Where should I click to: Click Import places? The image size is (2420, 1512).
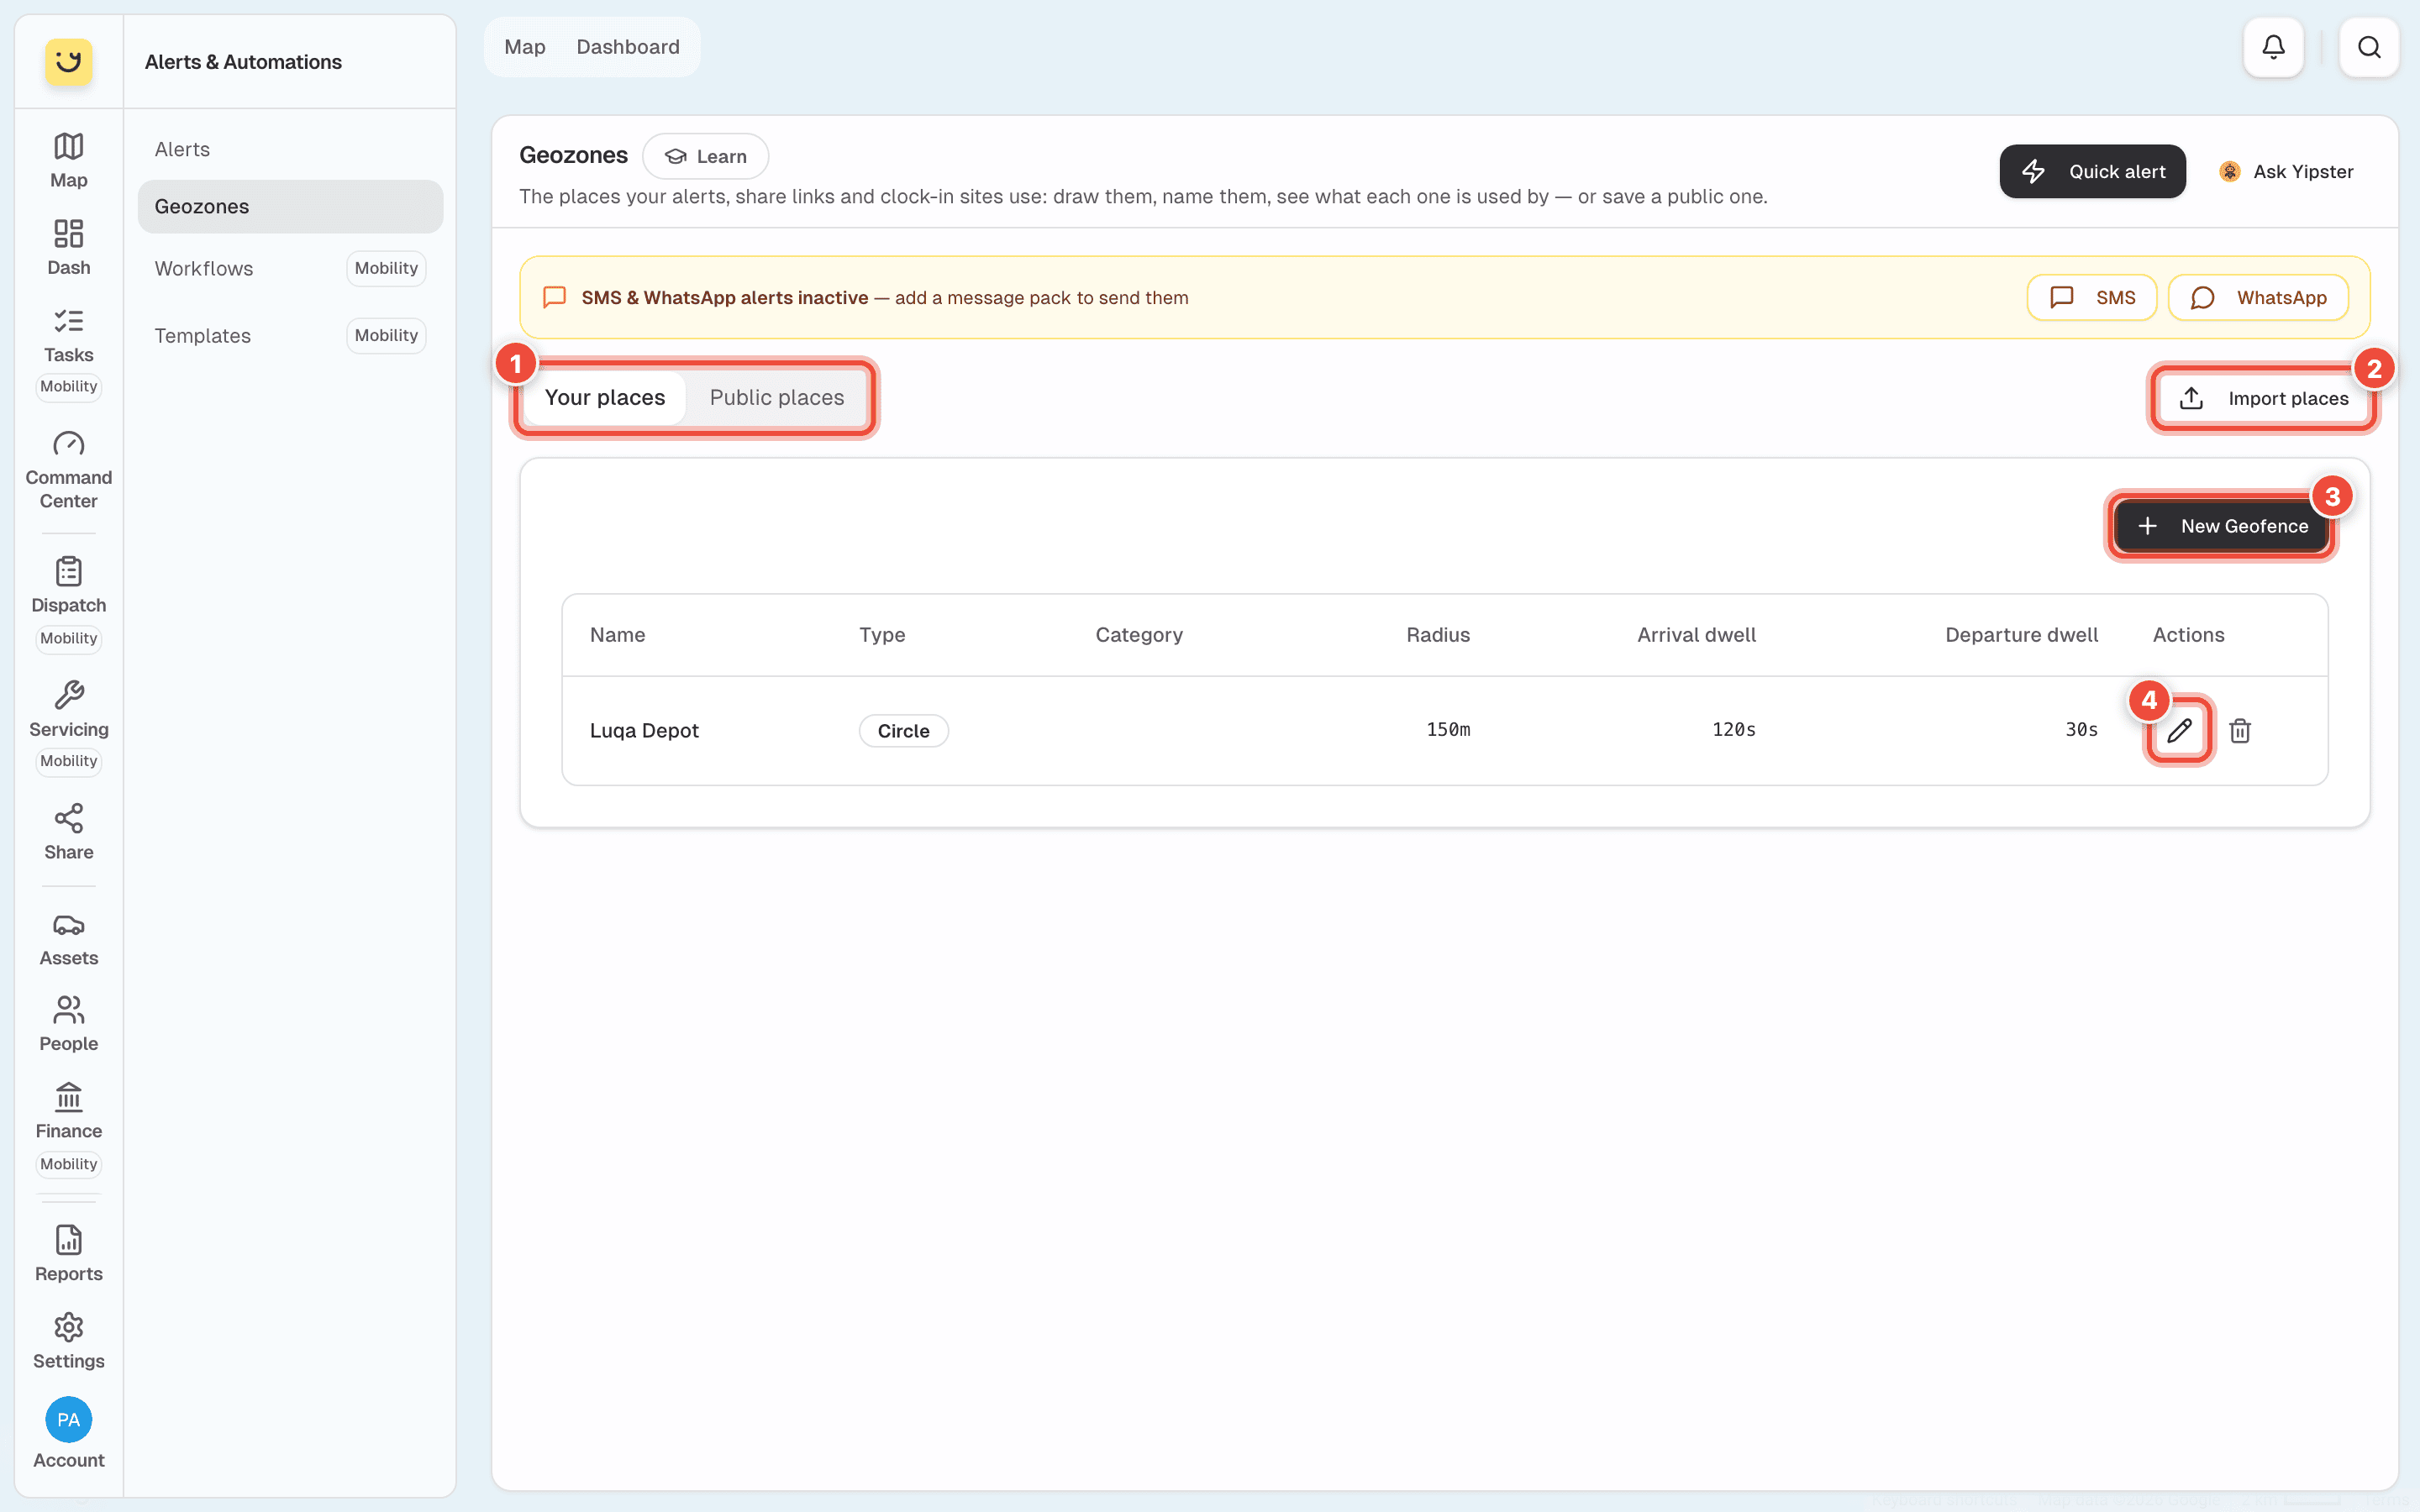coord(2263,398)
